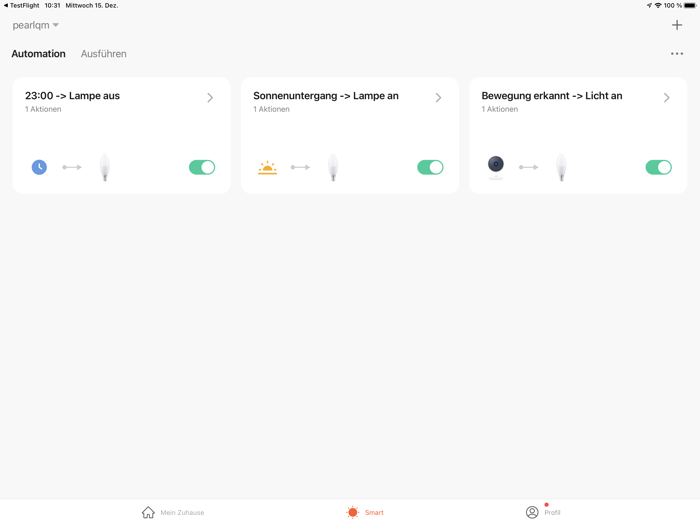Select the Automation tab
The image size is (700, 525).
point(38,54)
